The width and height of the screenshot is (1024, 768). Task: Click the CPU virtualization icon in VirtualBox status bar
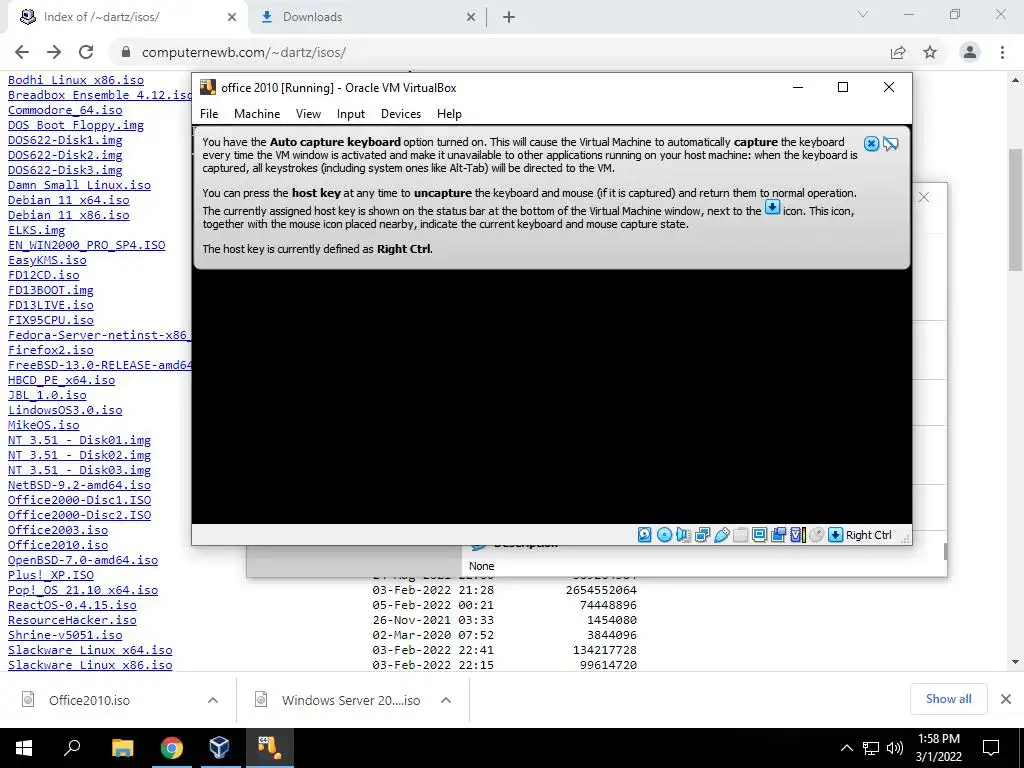click(x=797, y=535)
